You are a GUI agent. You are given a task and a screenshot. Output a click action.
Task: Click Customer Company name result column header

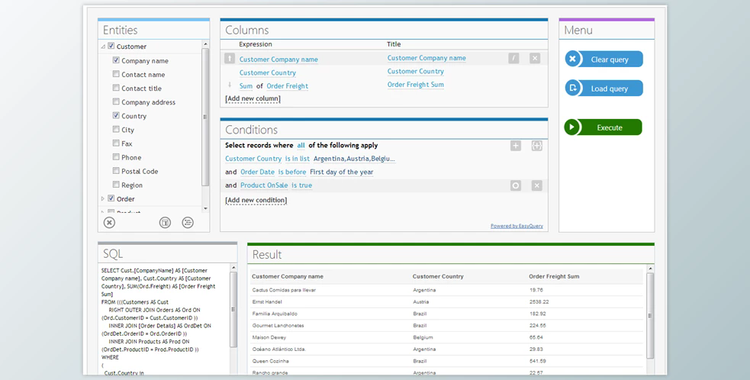coord(287,277)
